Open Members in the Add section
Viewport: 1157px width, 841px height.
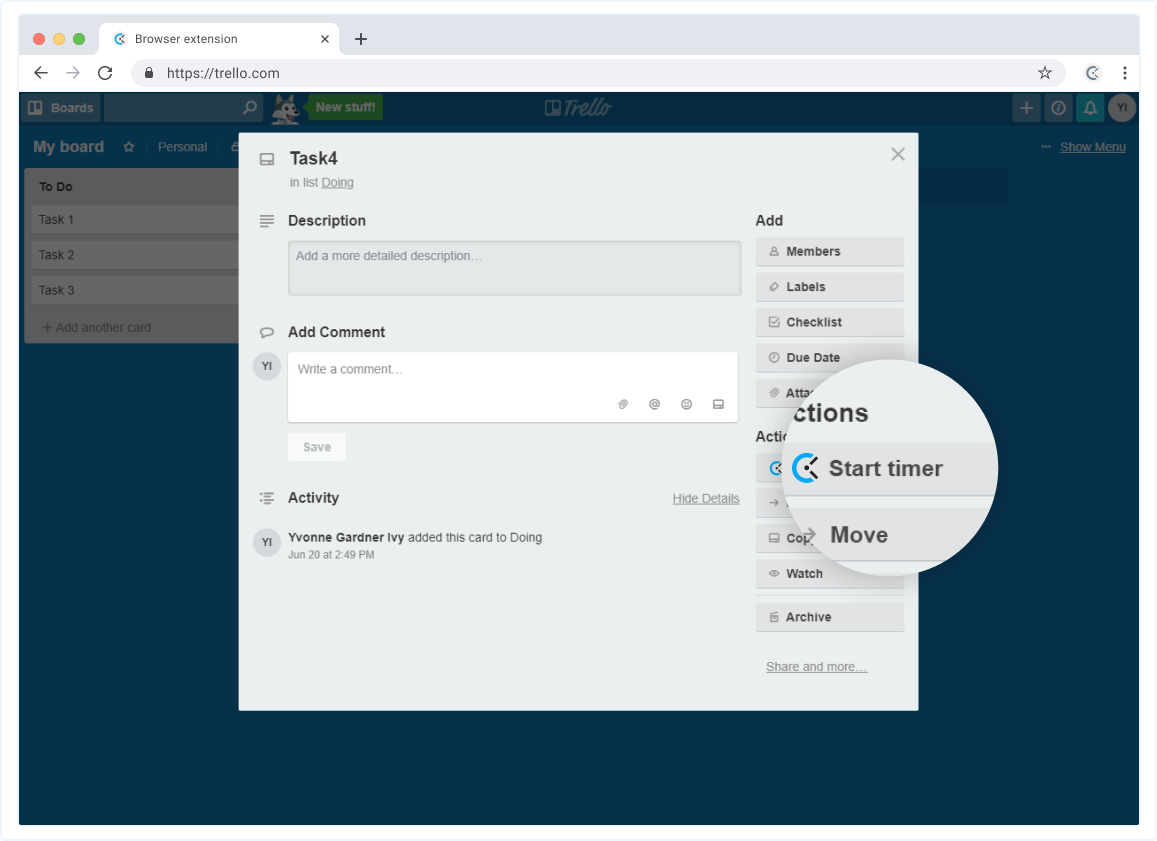point(829,252)
